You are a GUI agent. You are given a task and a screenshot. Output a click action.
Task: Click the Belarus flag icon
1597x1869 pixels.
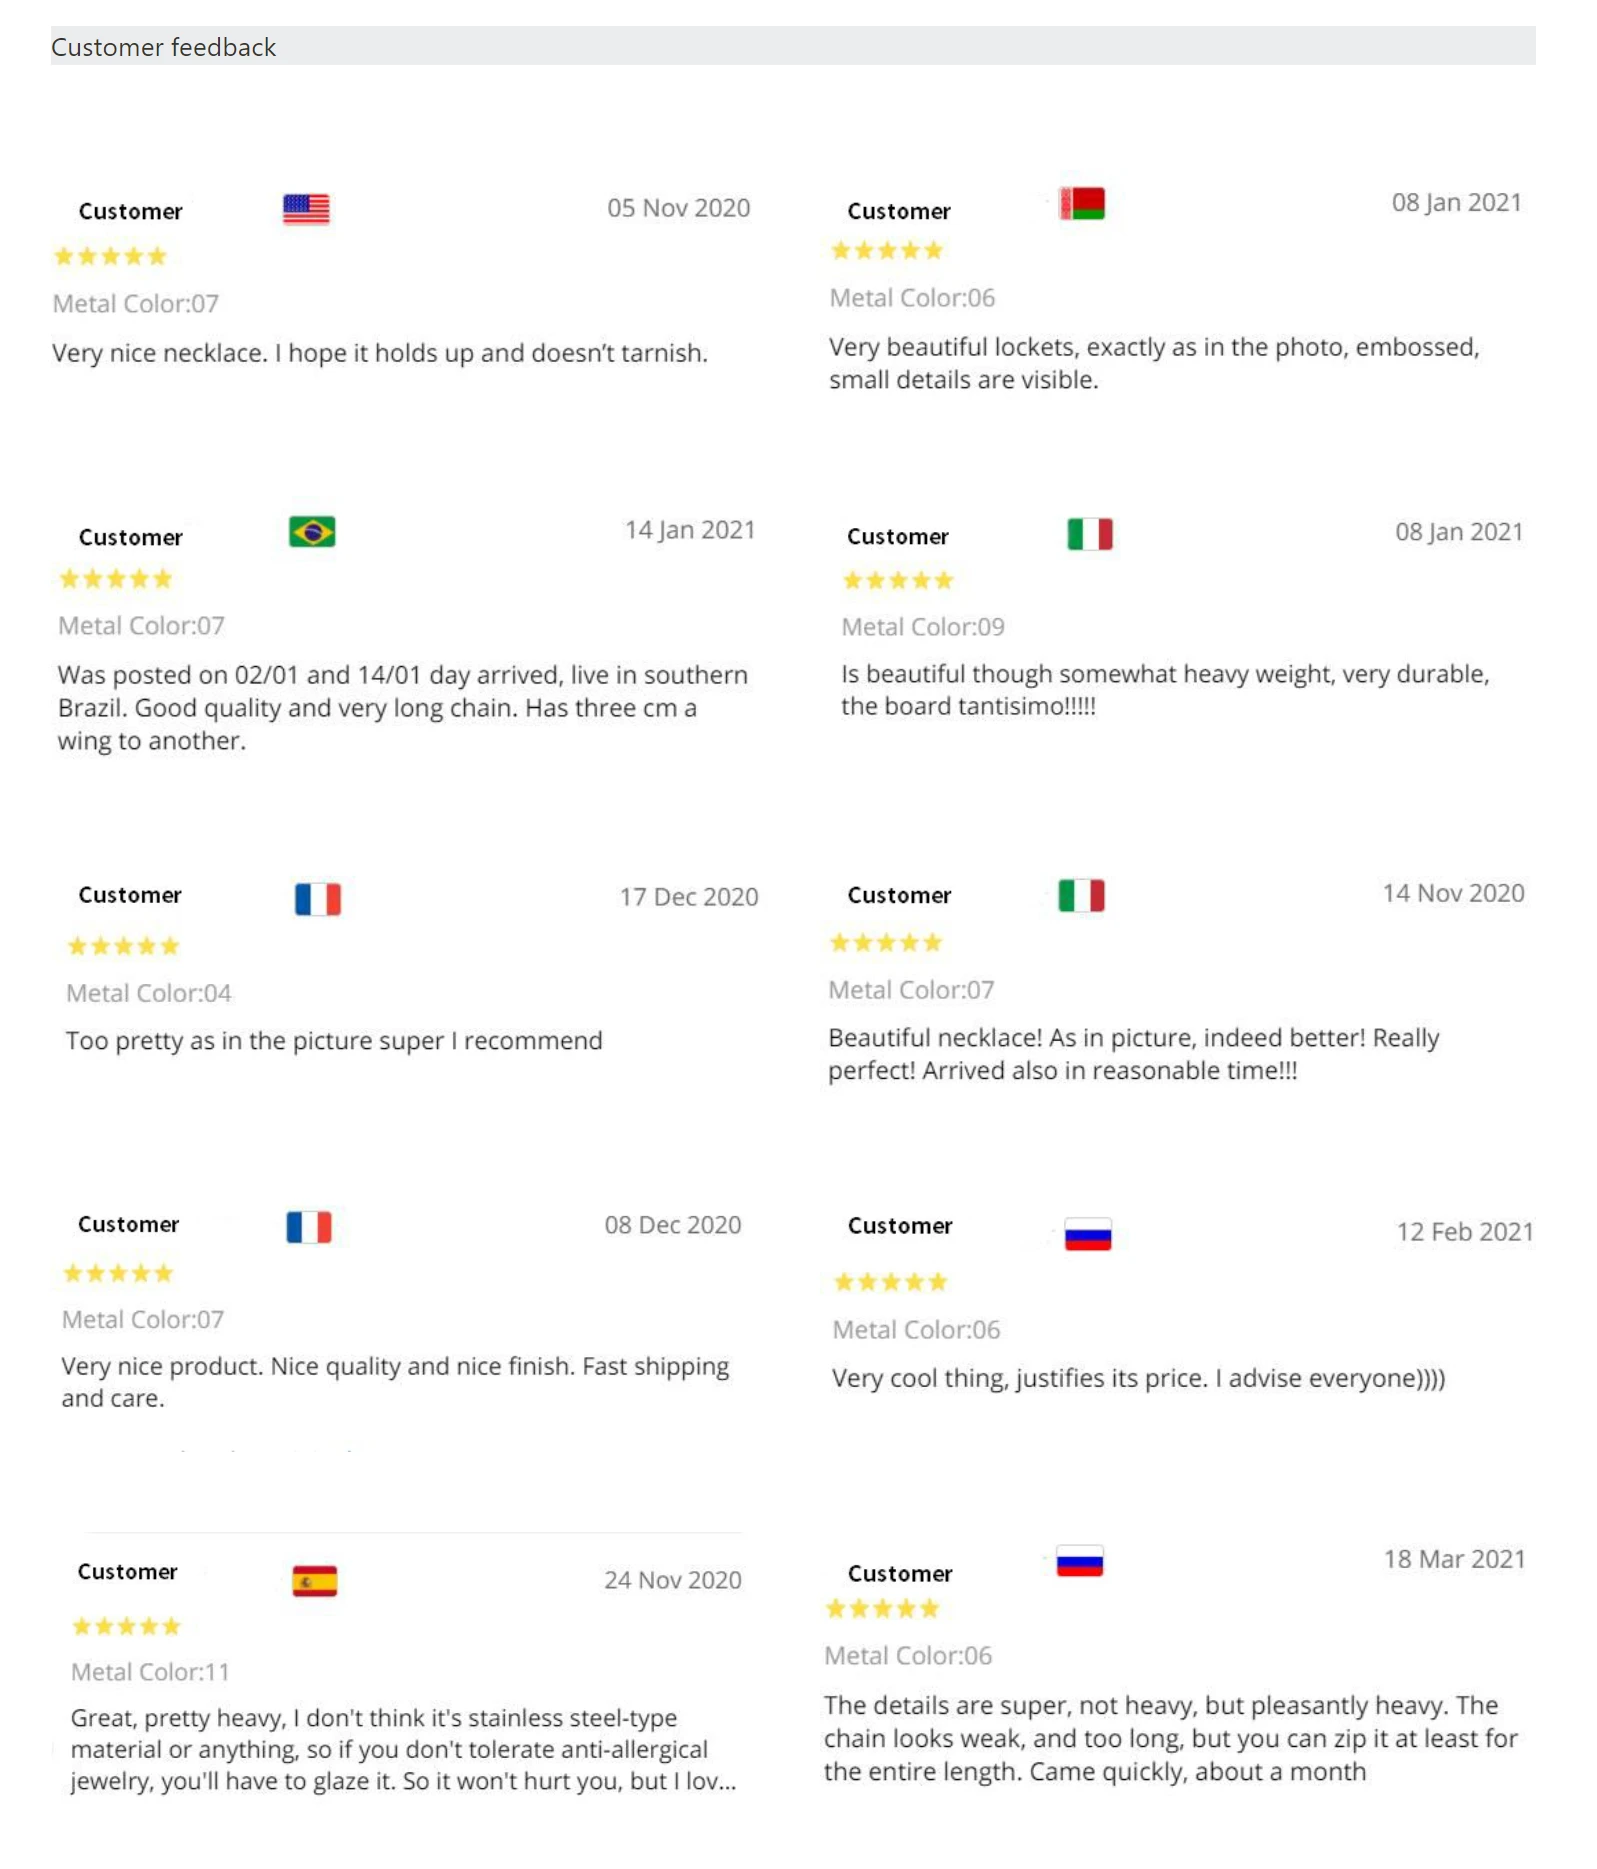point(1082,204)
